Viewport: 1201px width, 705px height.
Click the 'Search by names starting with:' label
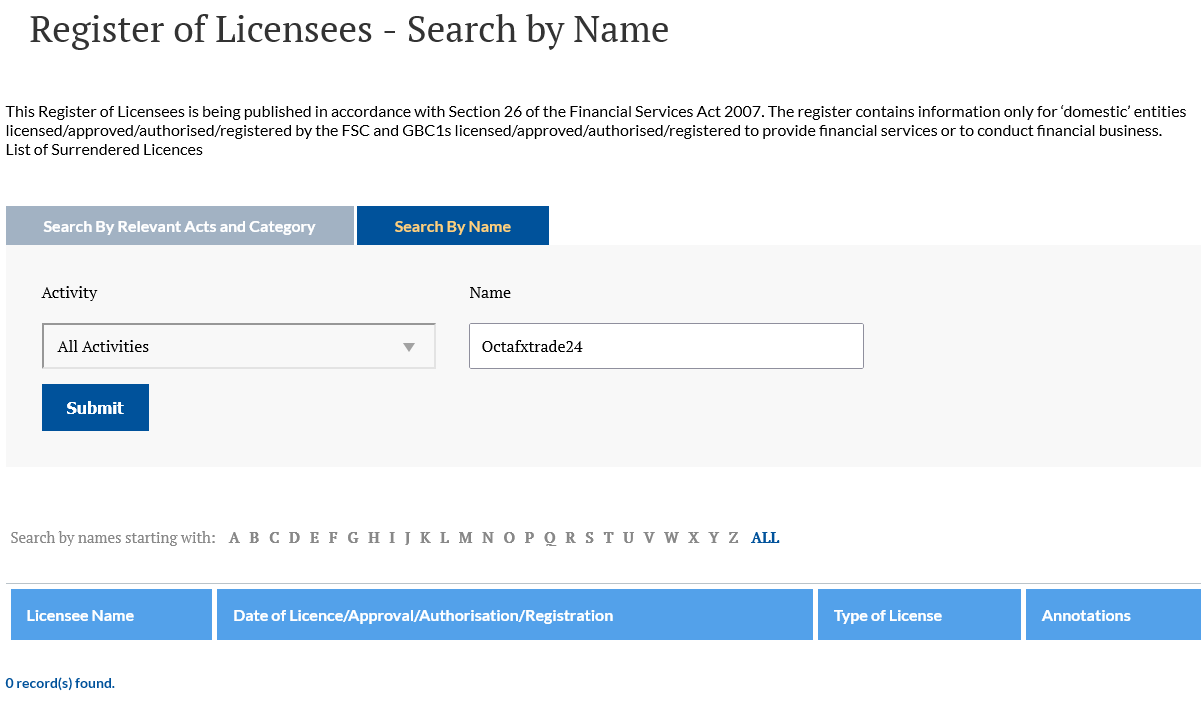[x=113, y=538]
